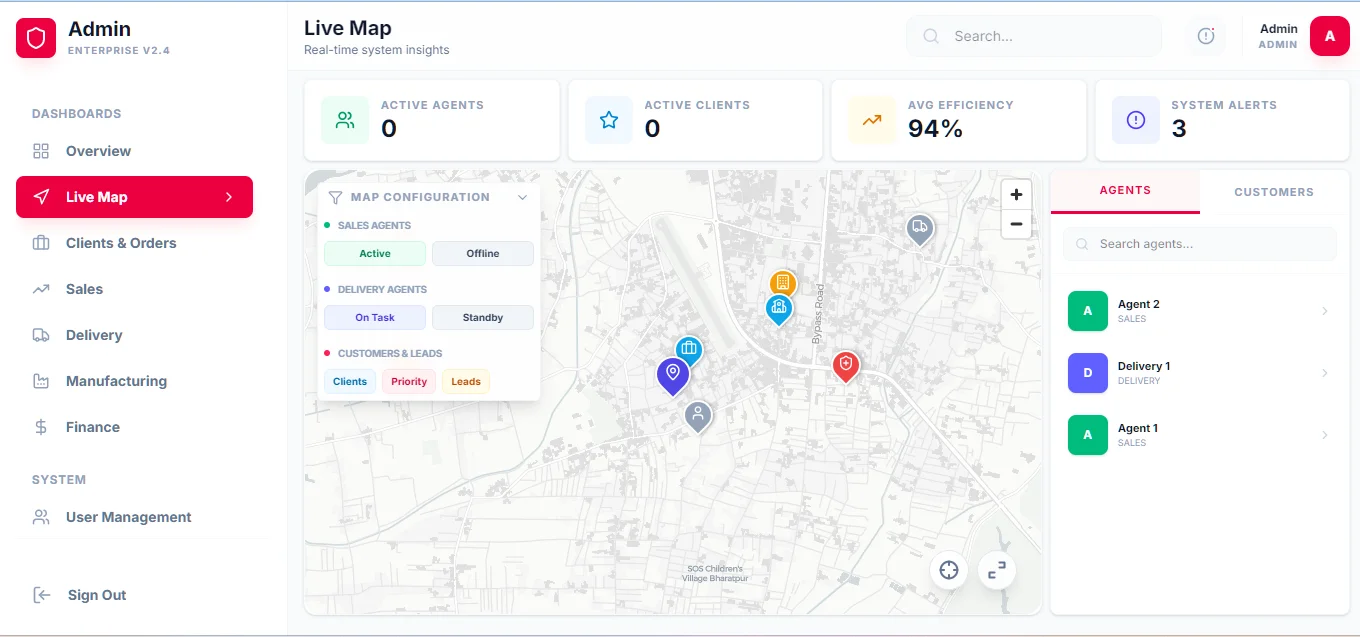Click the Manufacturing factory icon
Viewport: 1360px width, 637px height.
click(x=41, y=381)
